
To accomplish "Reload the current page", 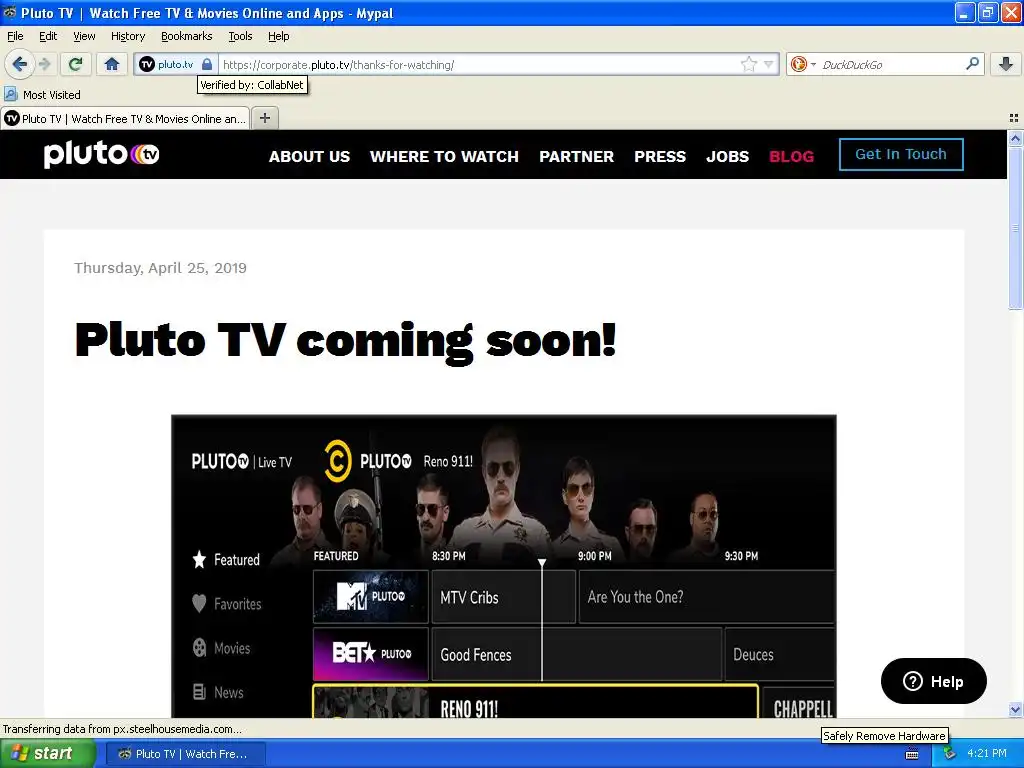I will coord(75,64).
